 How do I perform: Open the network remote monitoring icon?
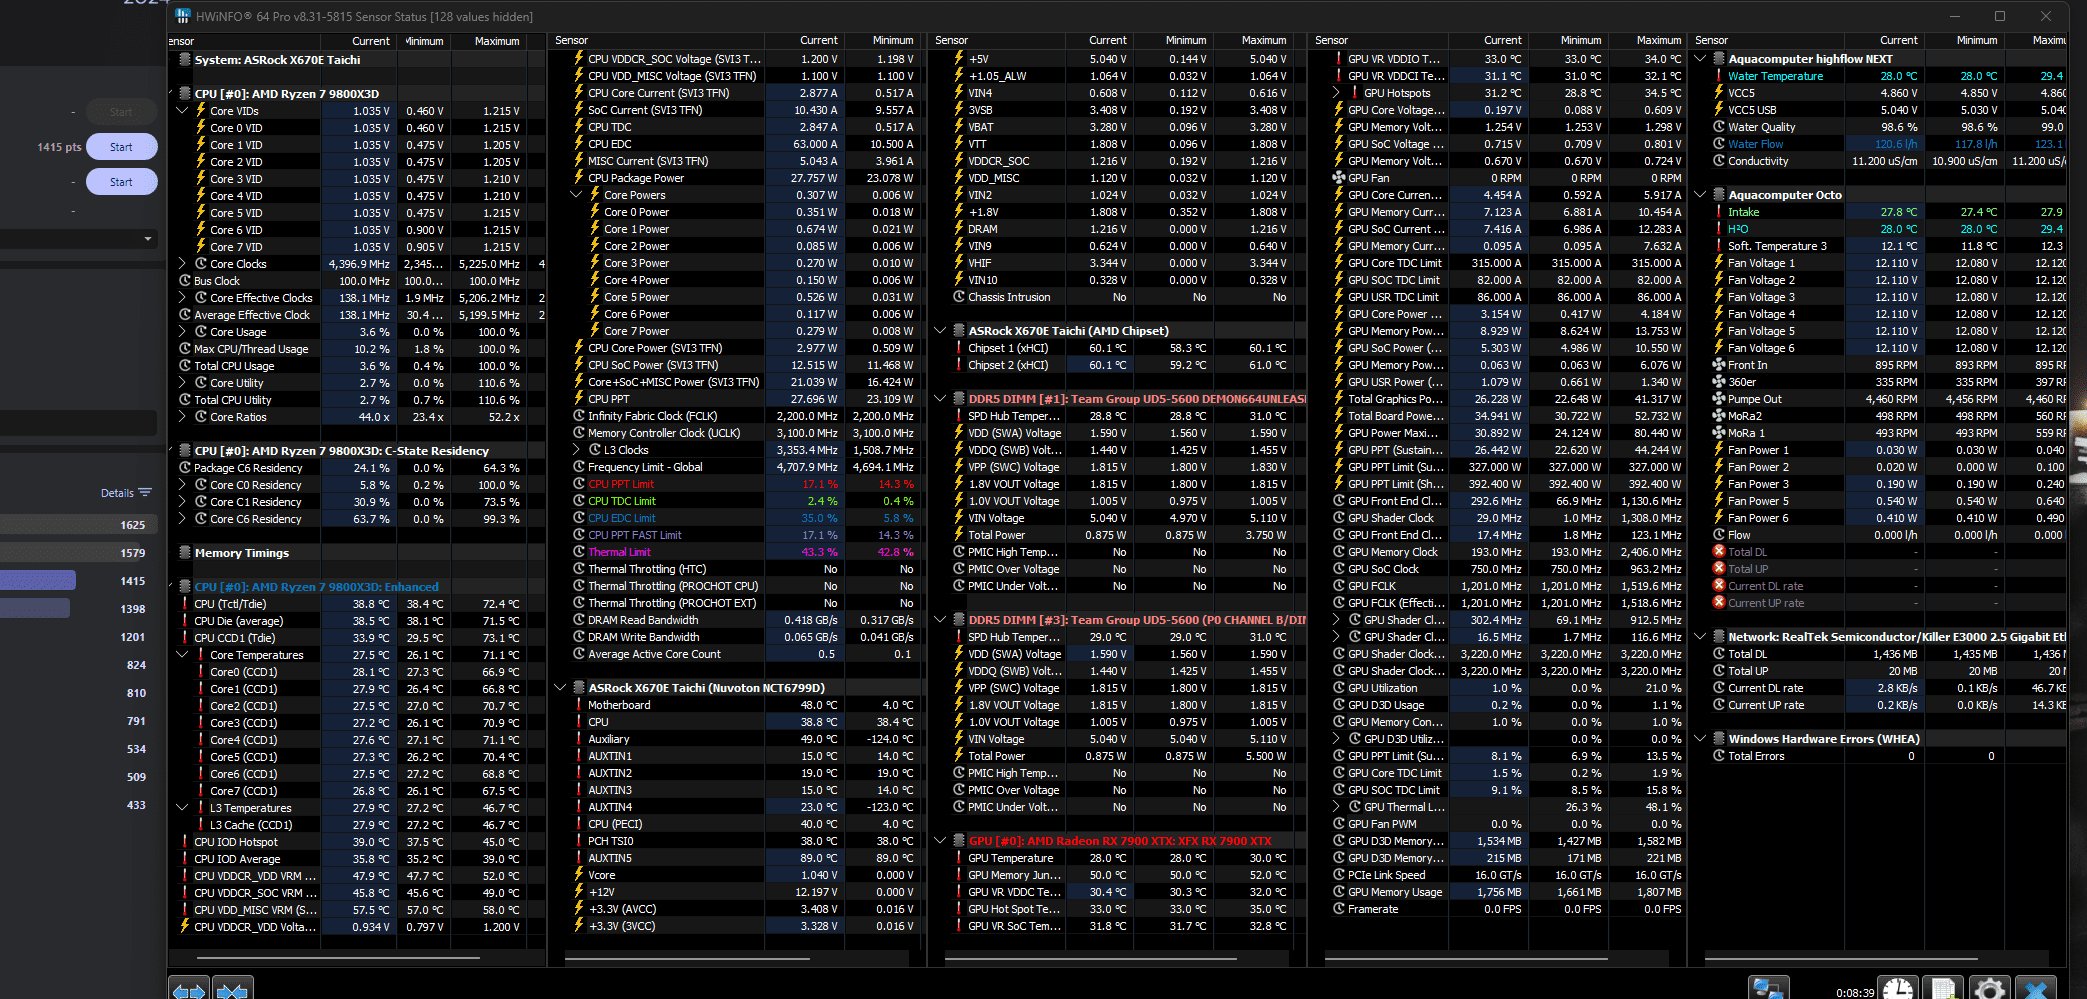1767,989
